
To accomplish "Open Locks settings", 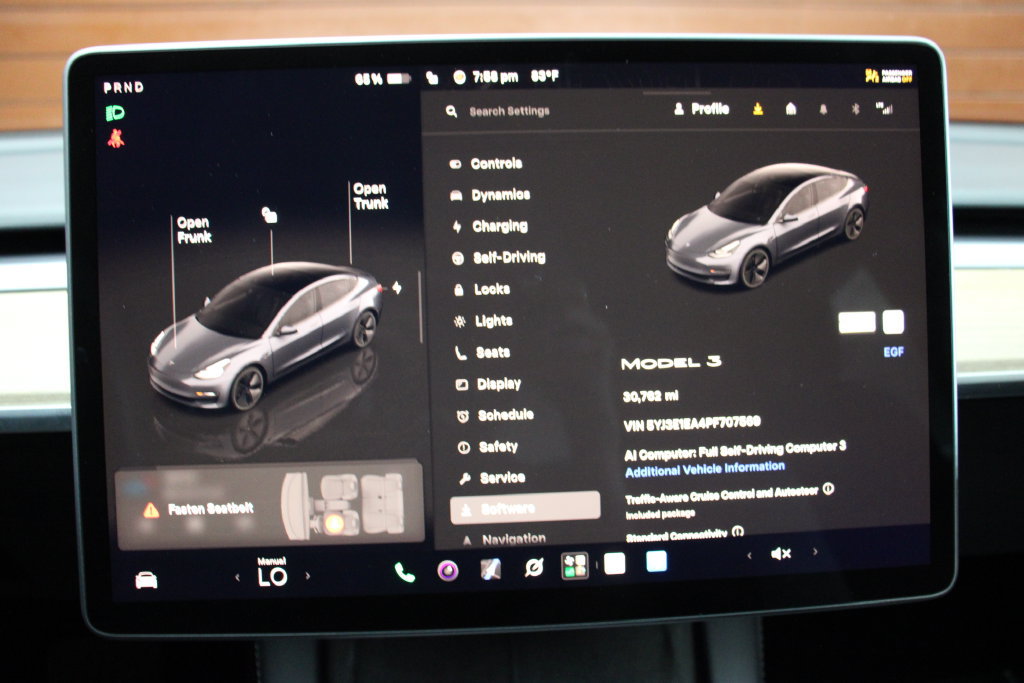I will pos(482,289).
